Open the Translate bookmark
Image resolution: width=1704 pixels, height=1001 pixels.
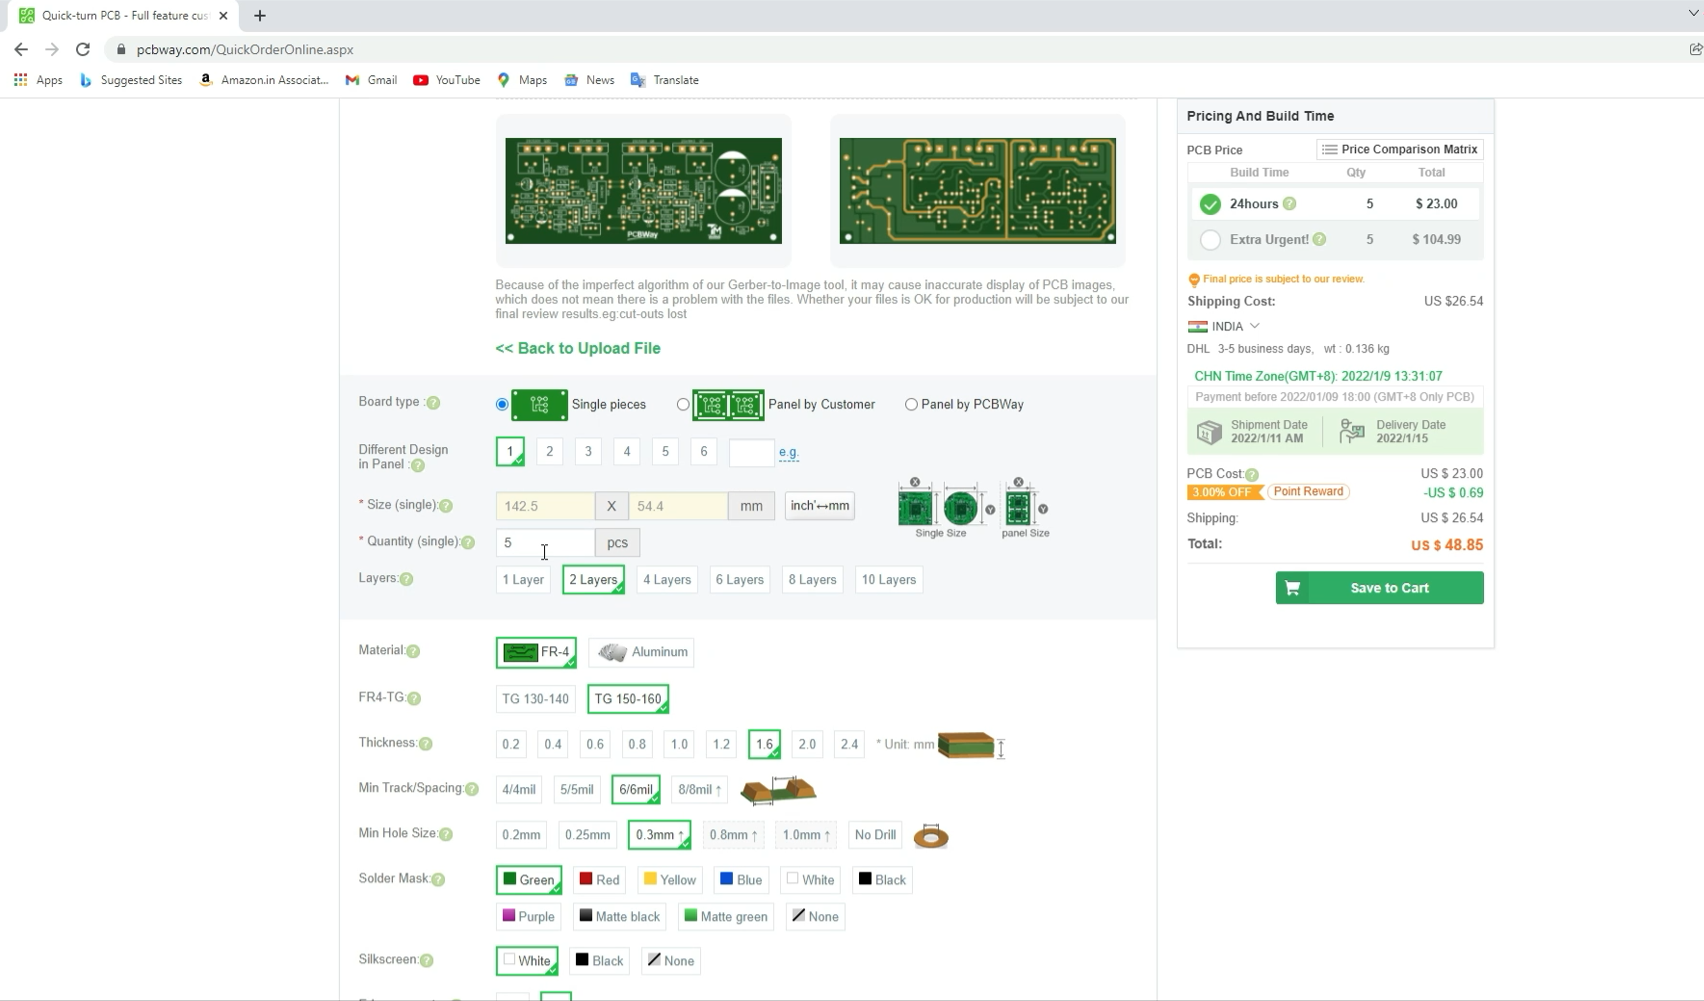tap(664, 80)
